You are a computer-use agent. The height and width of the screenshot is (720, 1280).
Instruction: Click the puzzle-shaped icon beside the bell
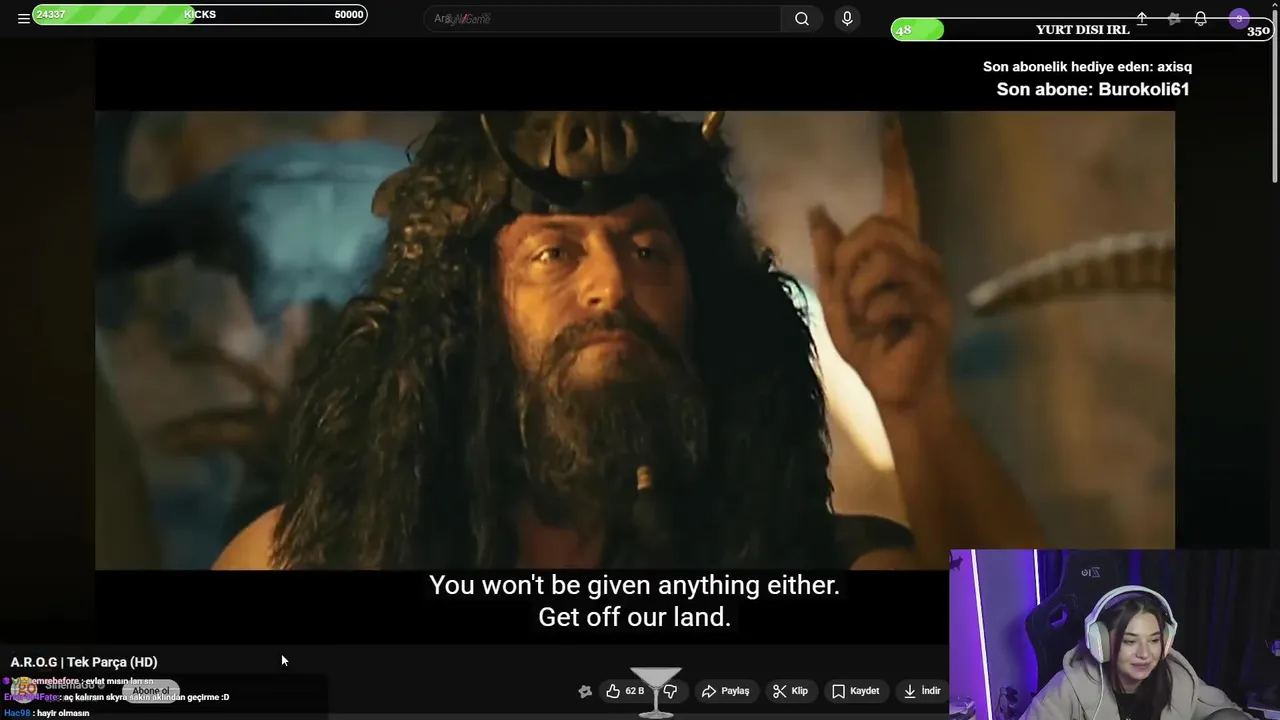1174,18
